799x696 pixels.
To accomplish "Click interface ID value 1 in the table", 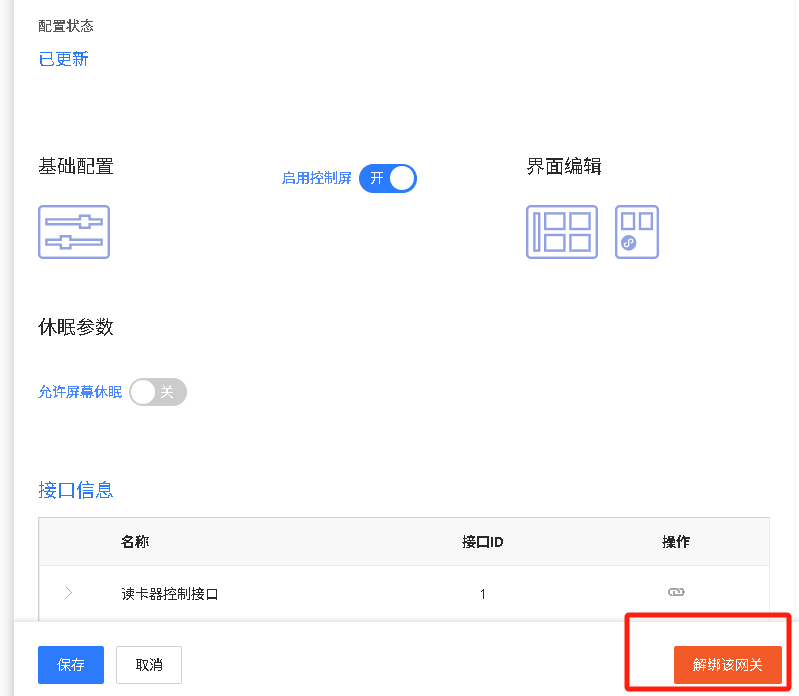I will (x=482, y=594).
